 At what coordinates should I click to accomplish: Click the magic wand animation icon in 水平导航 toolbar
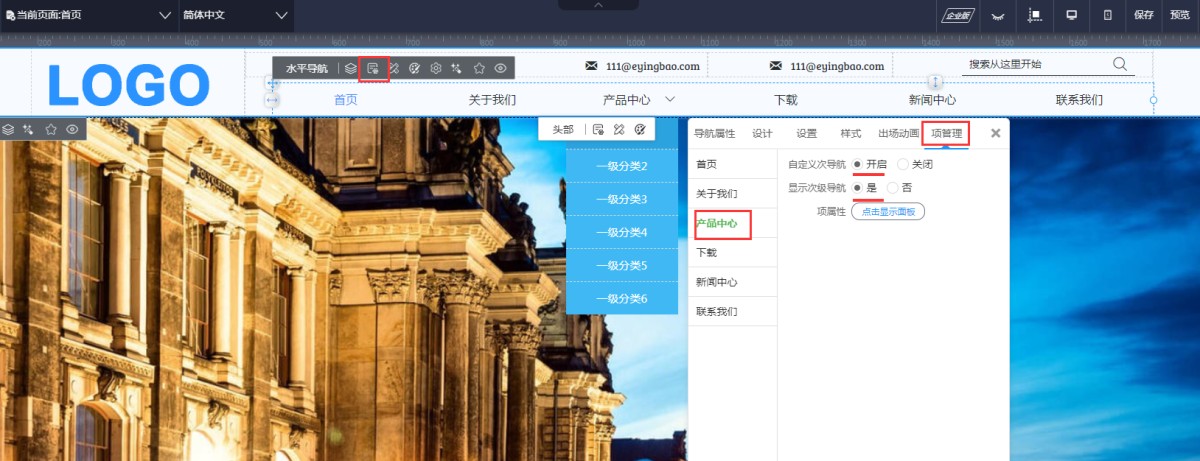457,68
